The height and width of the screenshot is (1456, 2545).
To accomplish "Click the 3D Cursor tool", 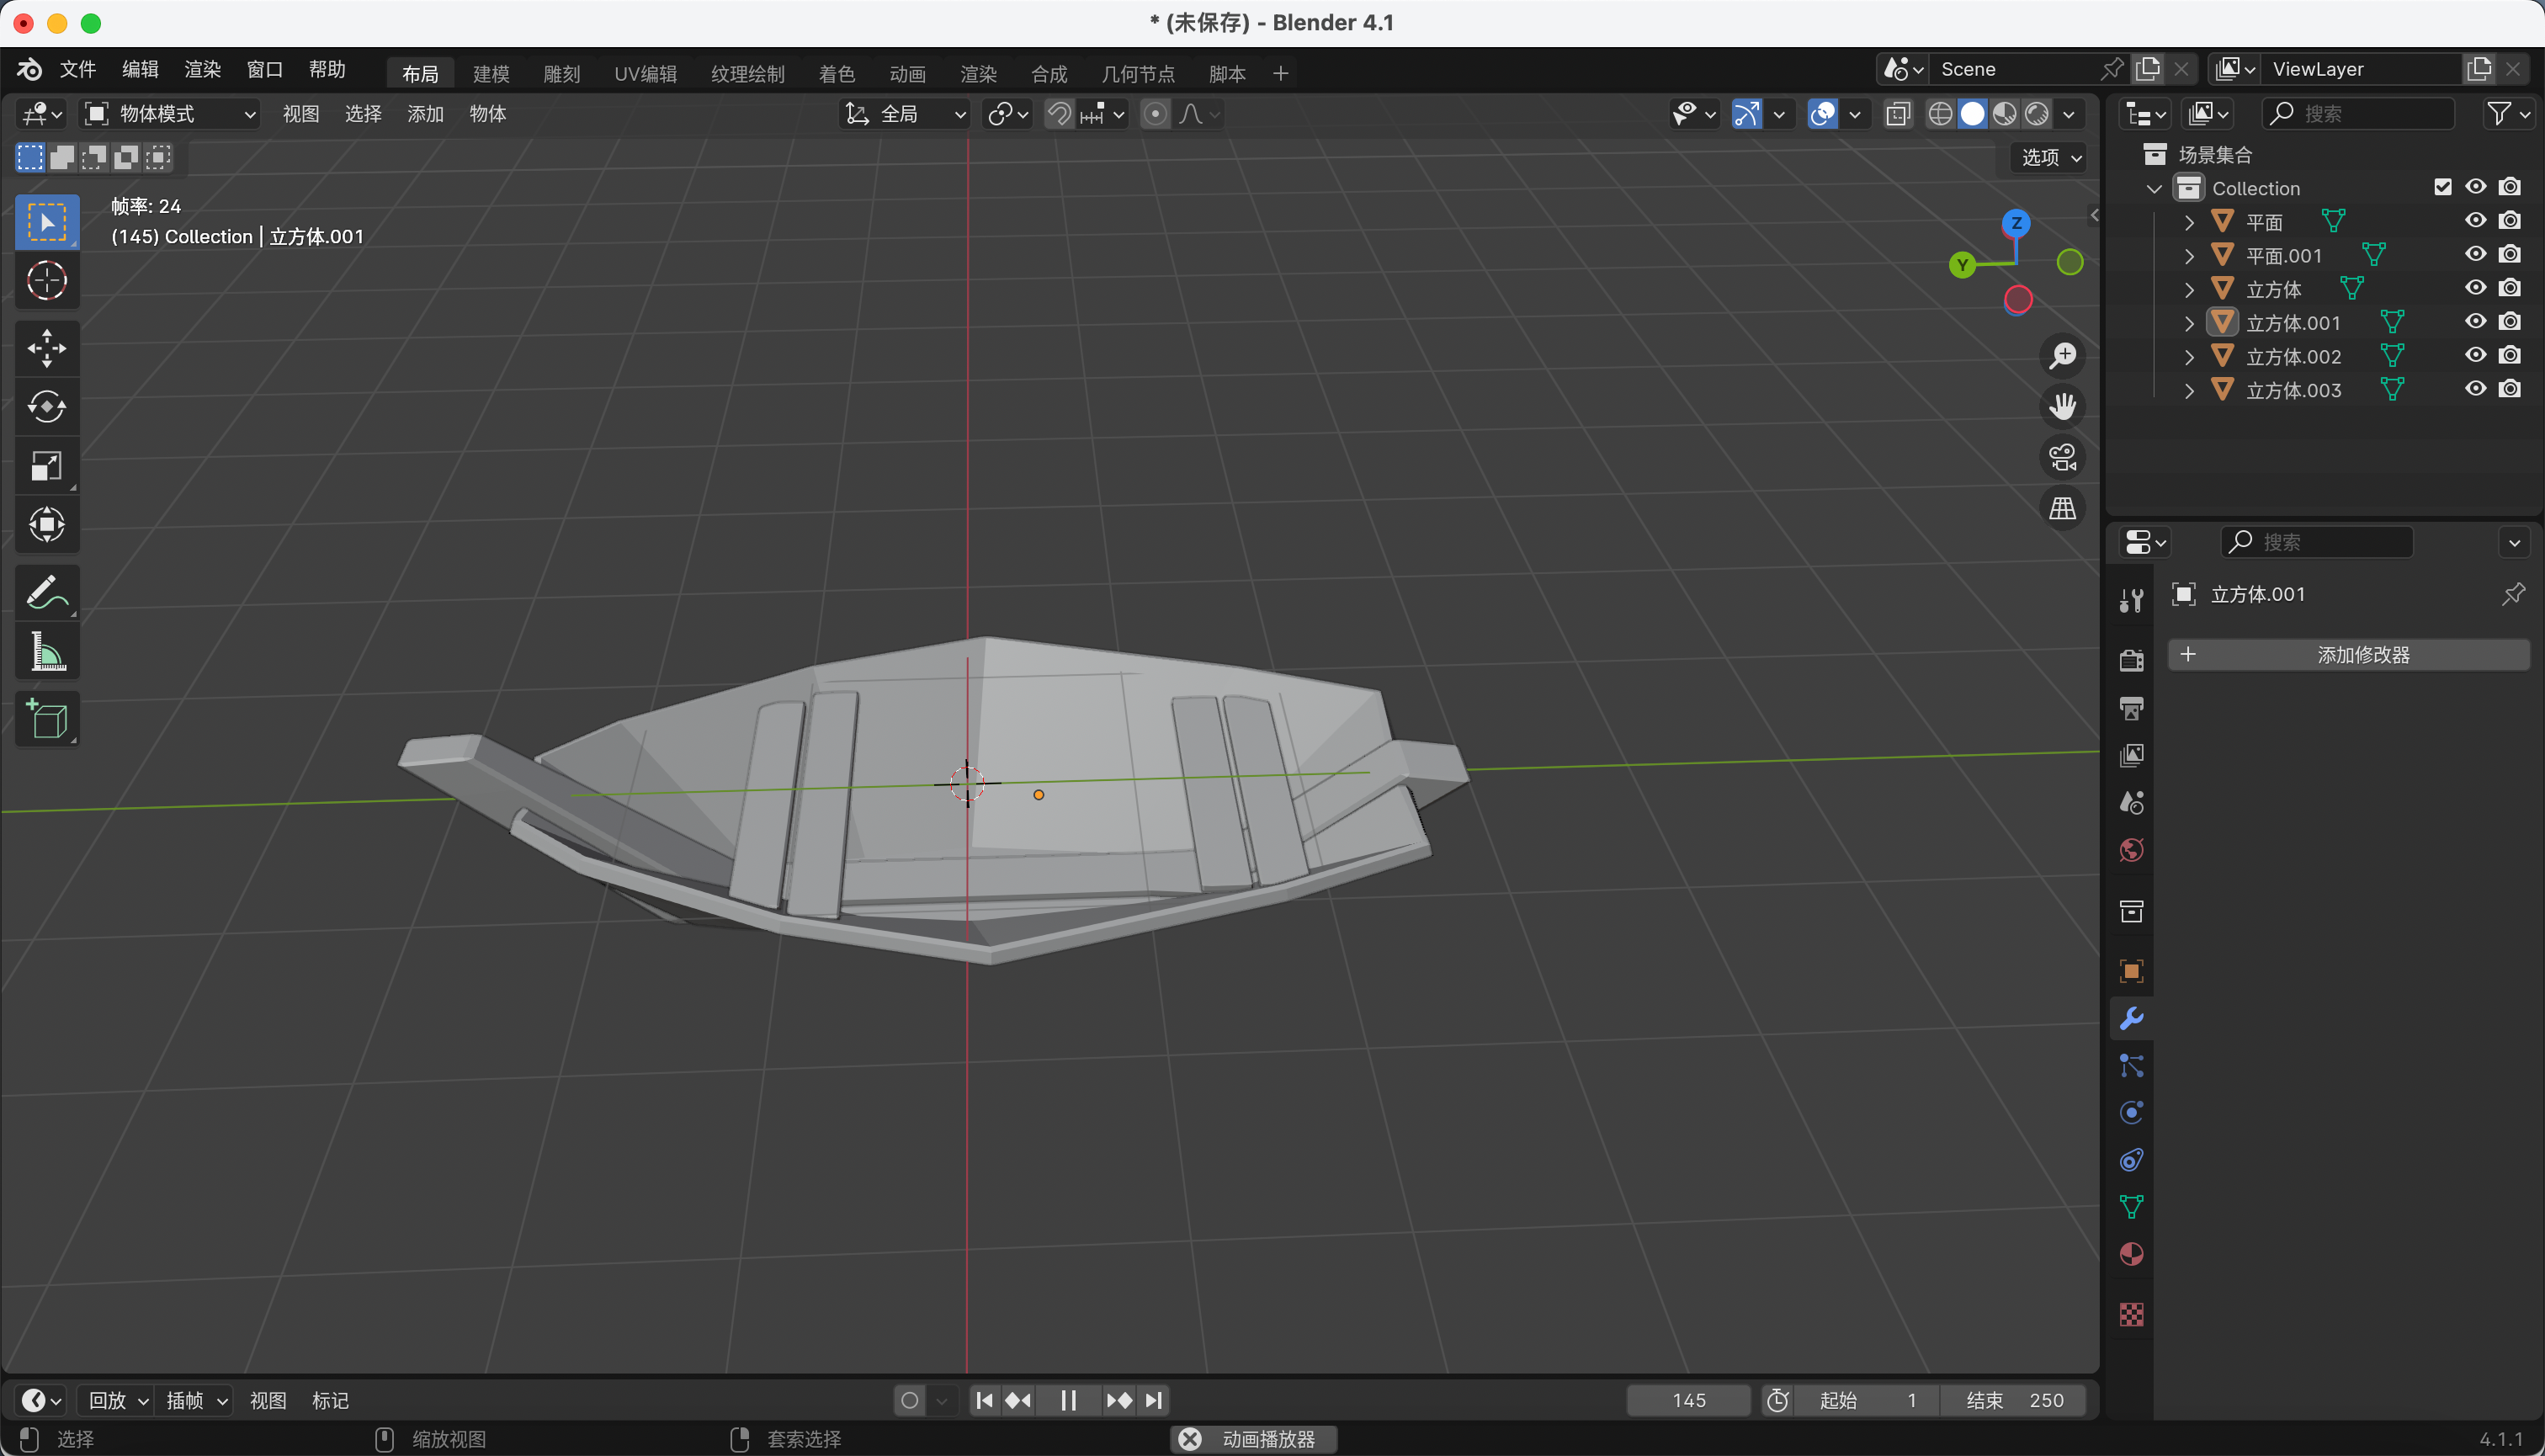I will click(47, 281).
